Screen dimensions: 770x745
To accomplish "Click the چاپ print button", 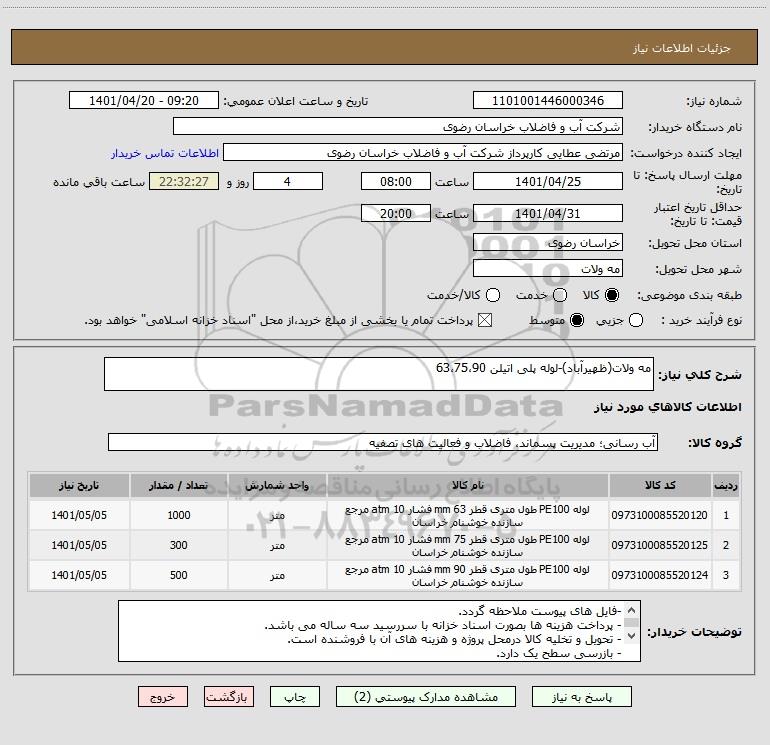I will (x=295, y=697).
